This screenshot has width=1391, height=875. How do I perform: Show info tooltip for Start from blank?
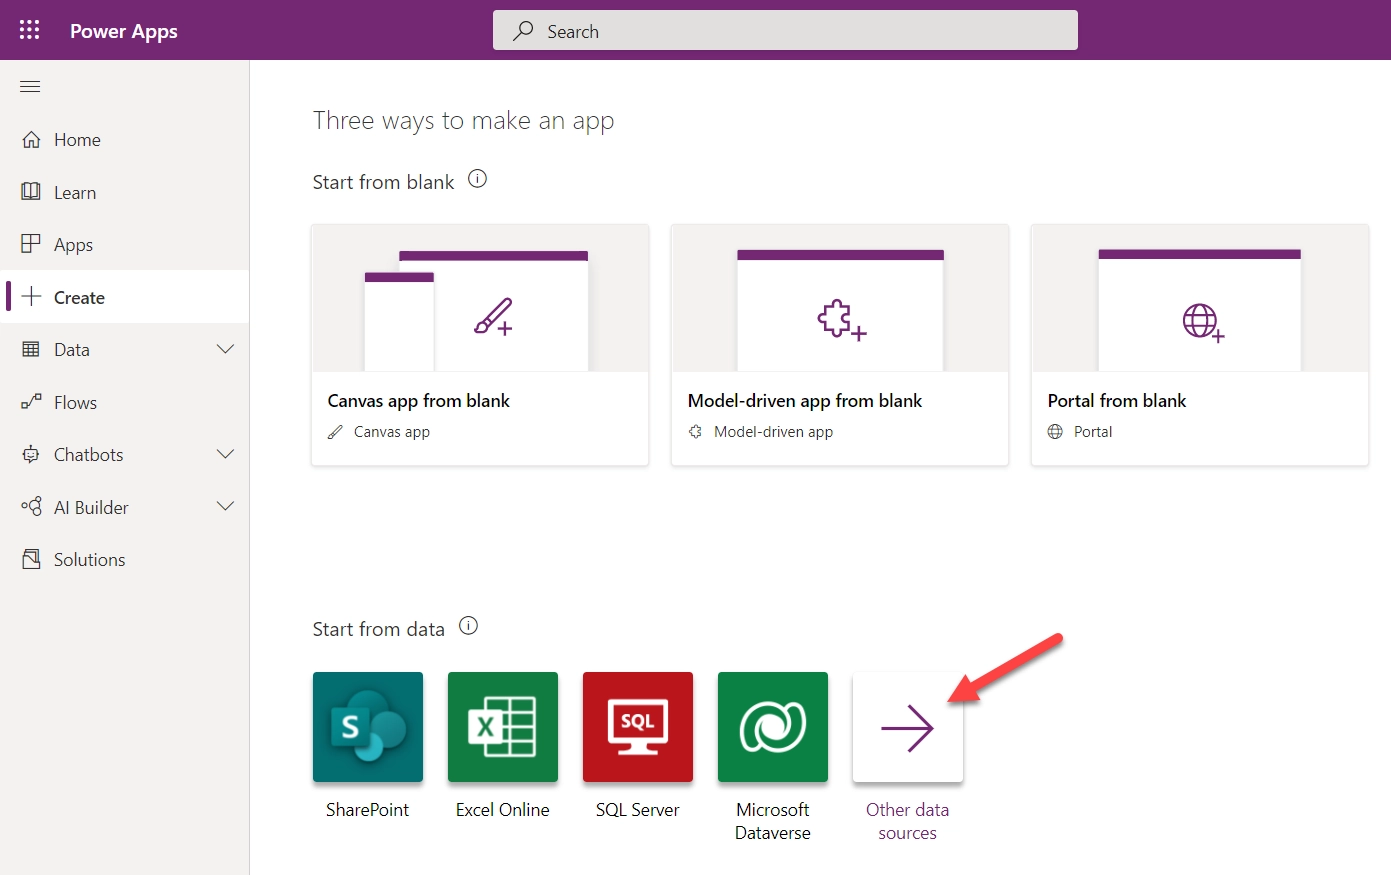point(478,179)
